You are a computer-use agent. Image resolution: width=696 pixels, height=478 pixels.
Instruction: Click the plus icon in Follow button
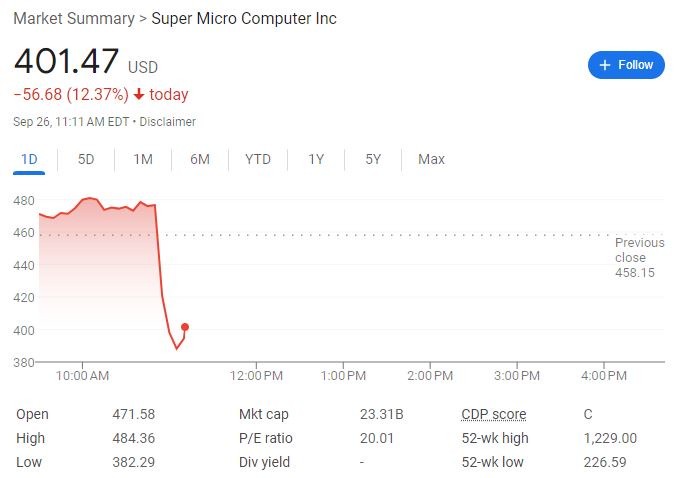pos(604,65)
